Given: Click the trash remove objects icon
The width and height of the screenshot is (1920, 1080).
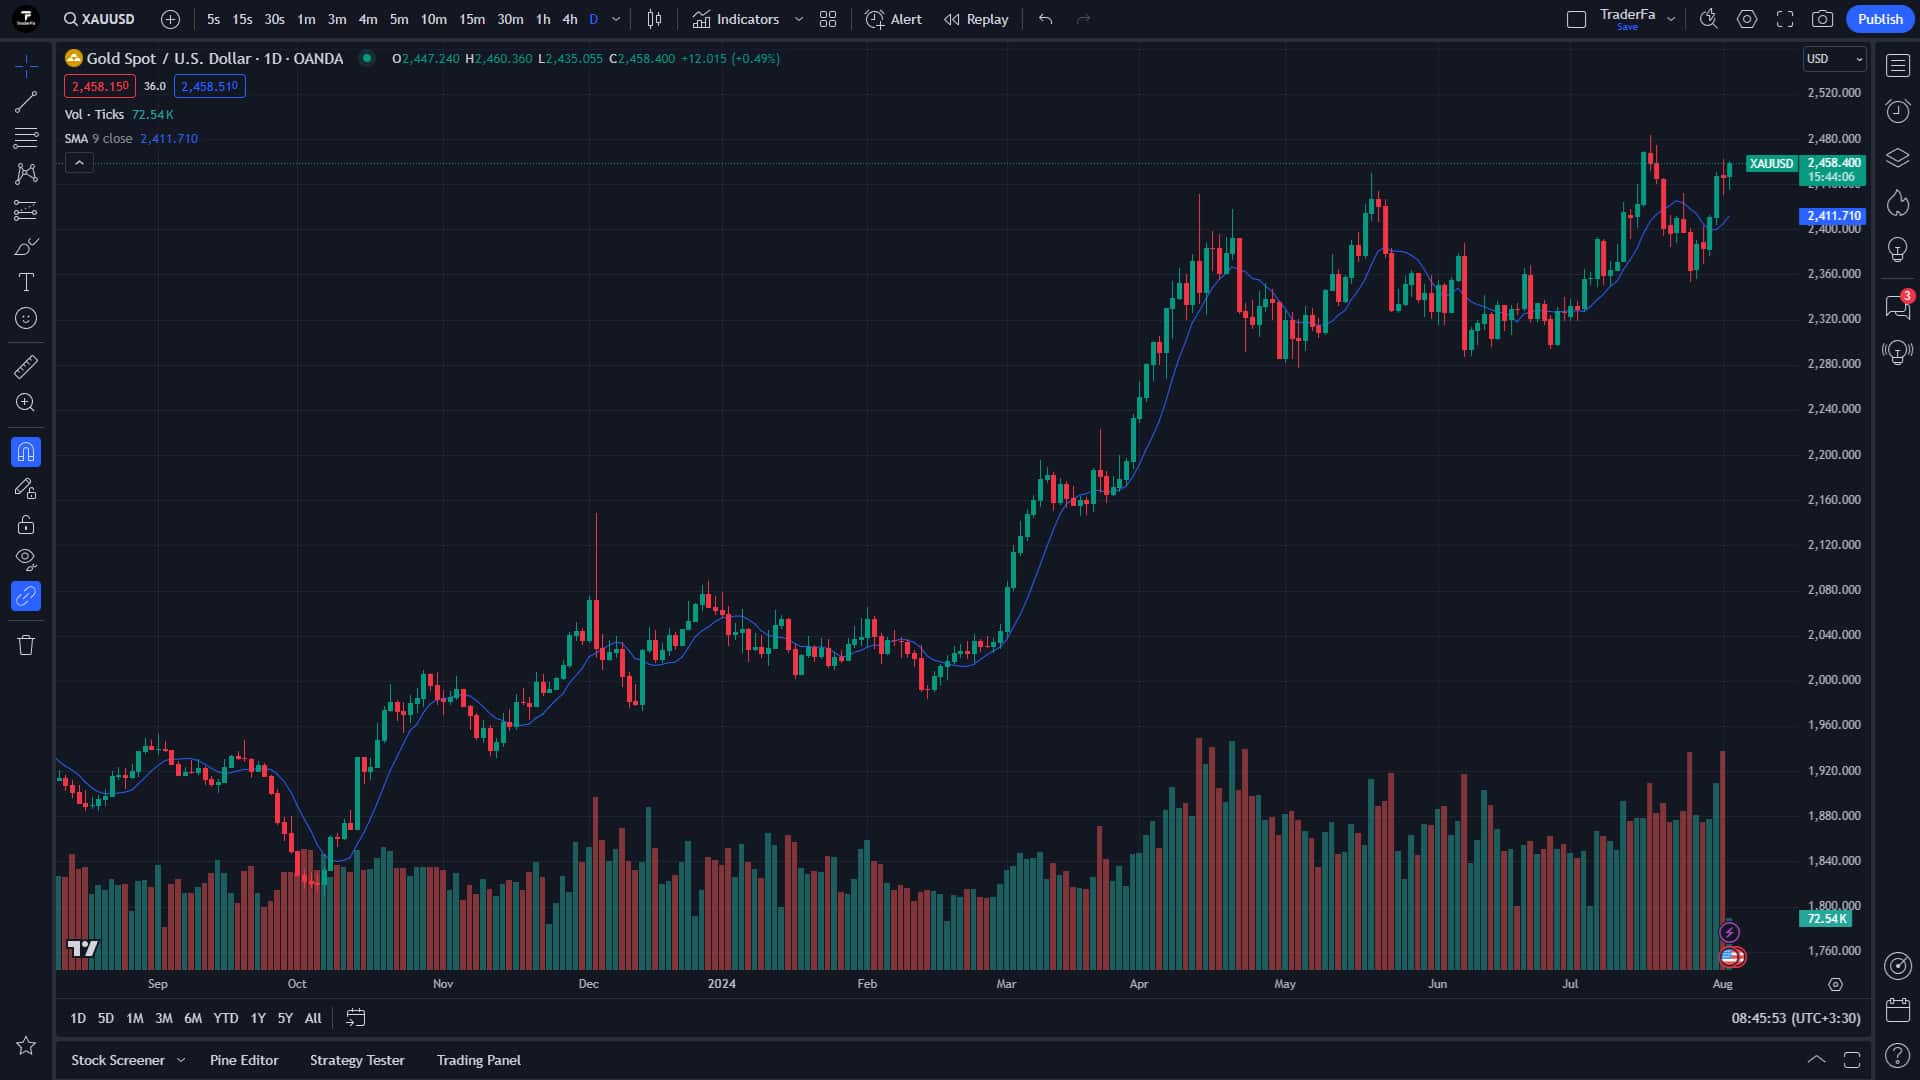Looking at the screenshot, I should point(26,645).
